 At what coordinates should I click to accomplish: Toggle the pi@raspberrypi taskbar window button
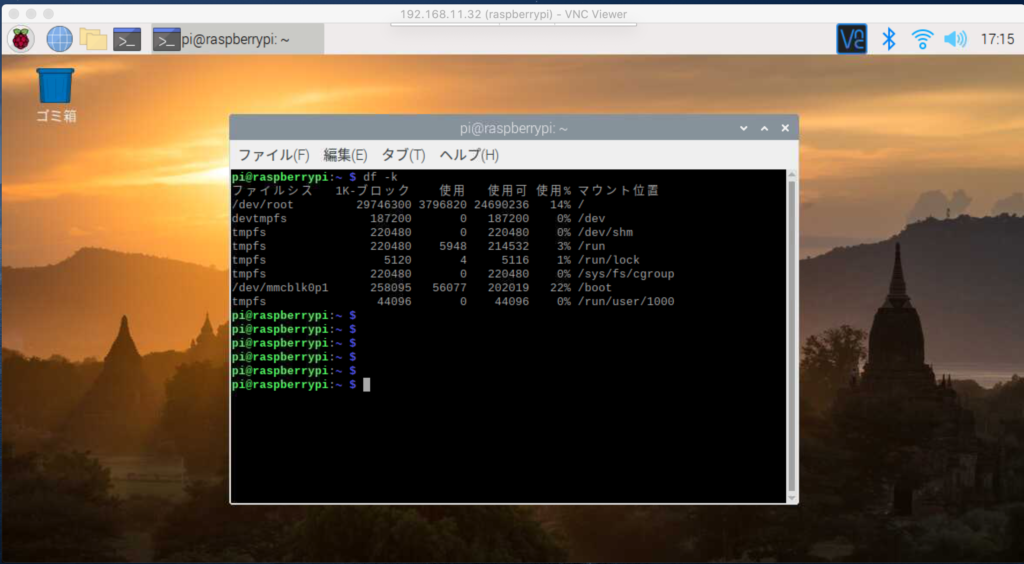237,39
